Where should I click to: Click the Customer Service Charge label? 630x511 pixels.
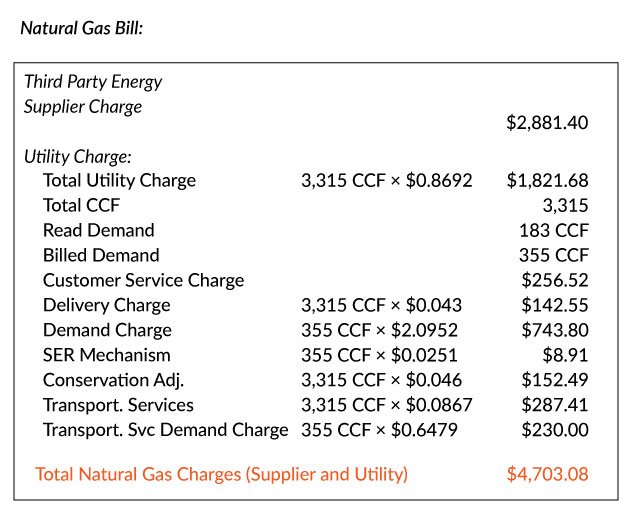143,280
